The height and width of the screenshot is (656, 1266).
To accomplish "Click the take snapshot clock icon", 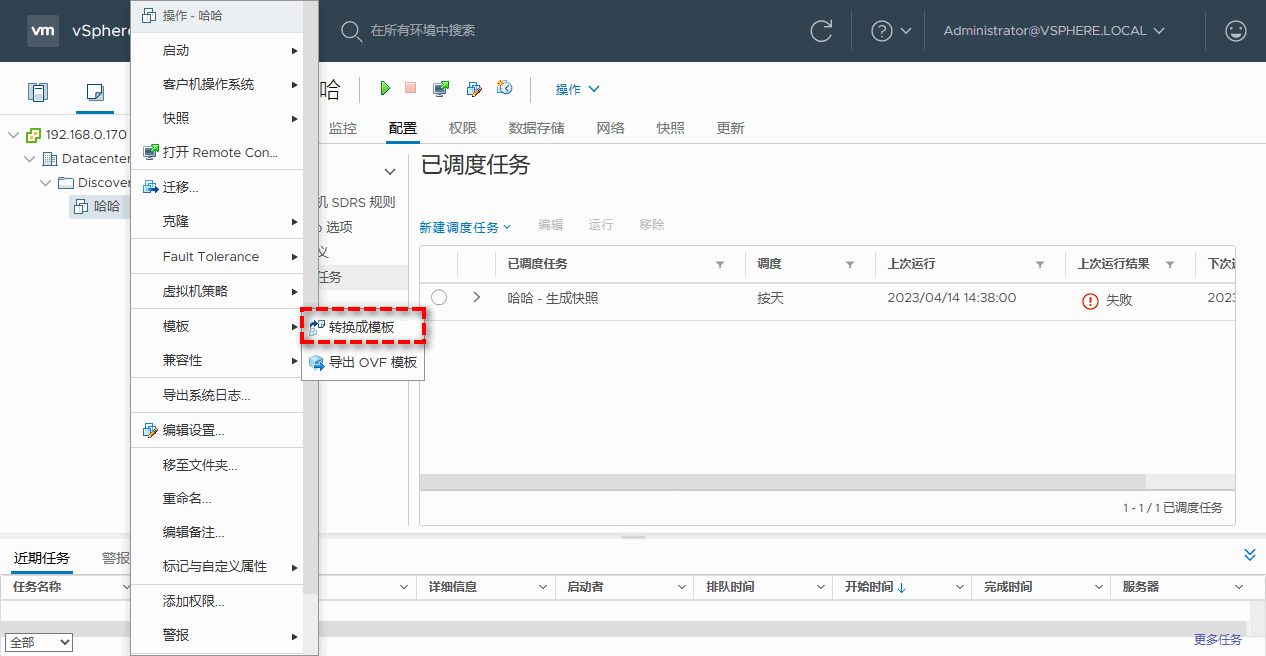I will 505,89.
